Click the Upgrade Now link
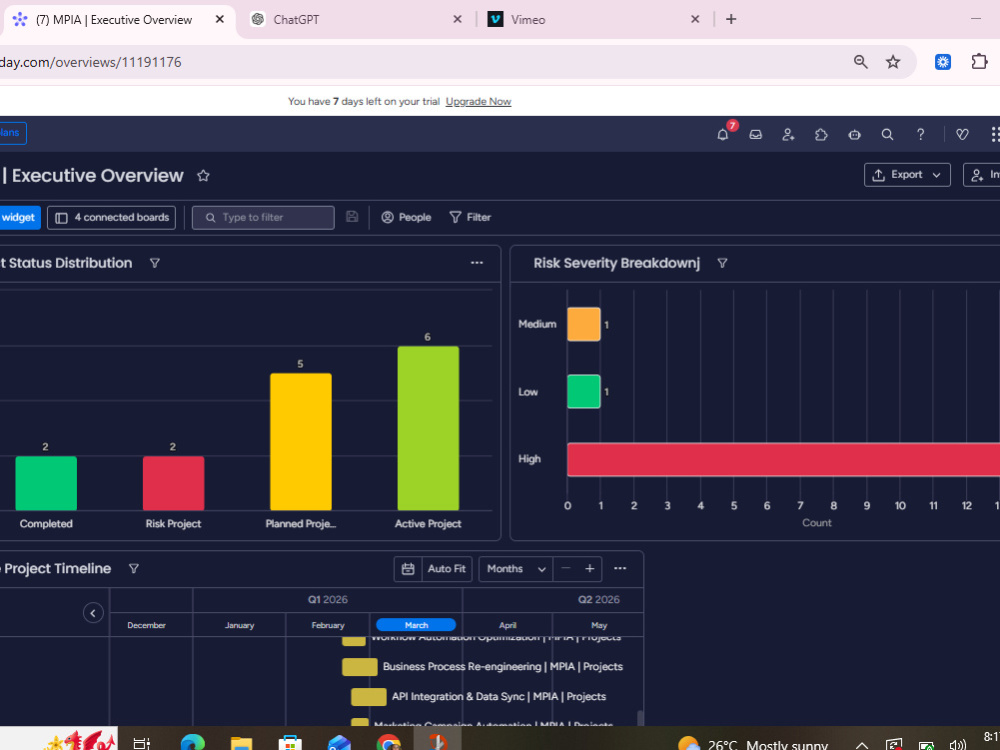 point(478,101)
